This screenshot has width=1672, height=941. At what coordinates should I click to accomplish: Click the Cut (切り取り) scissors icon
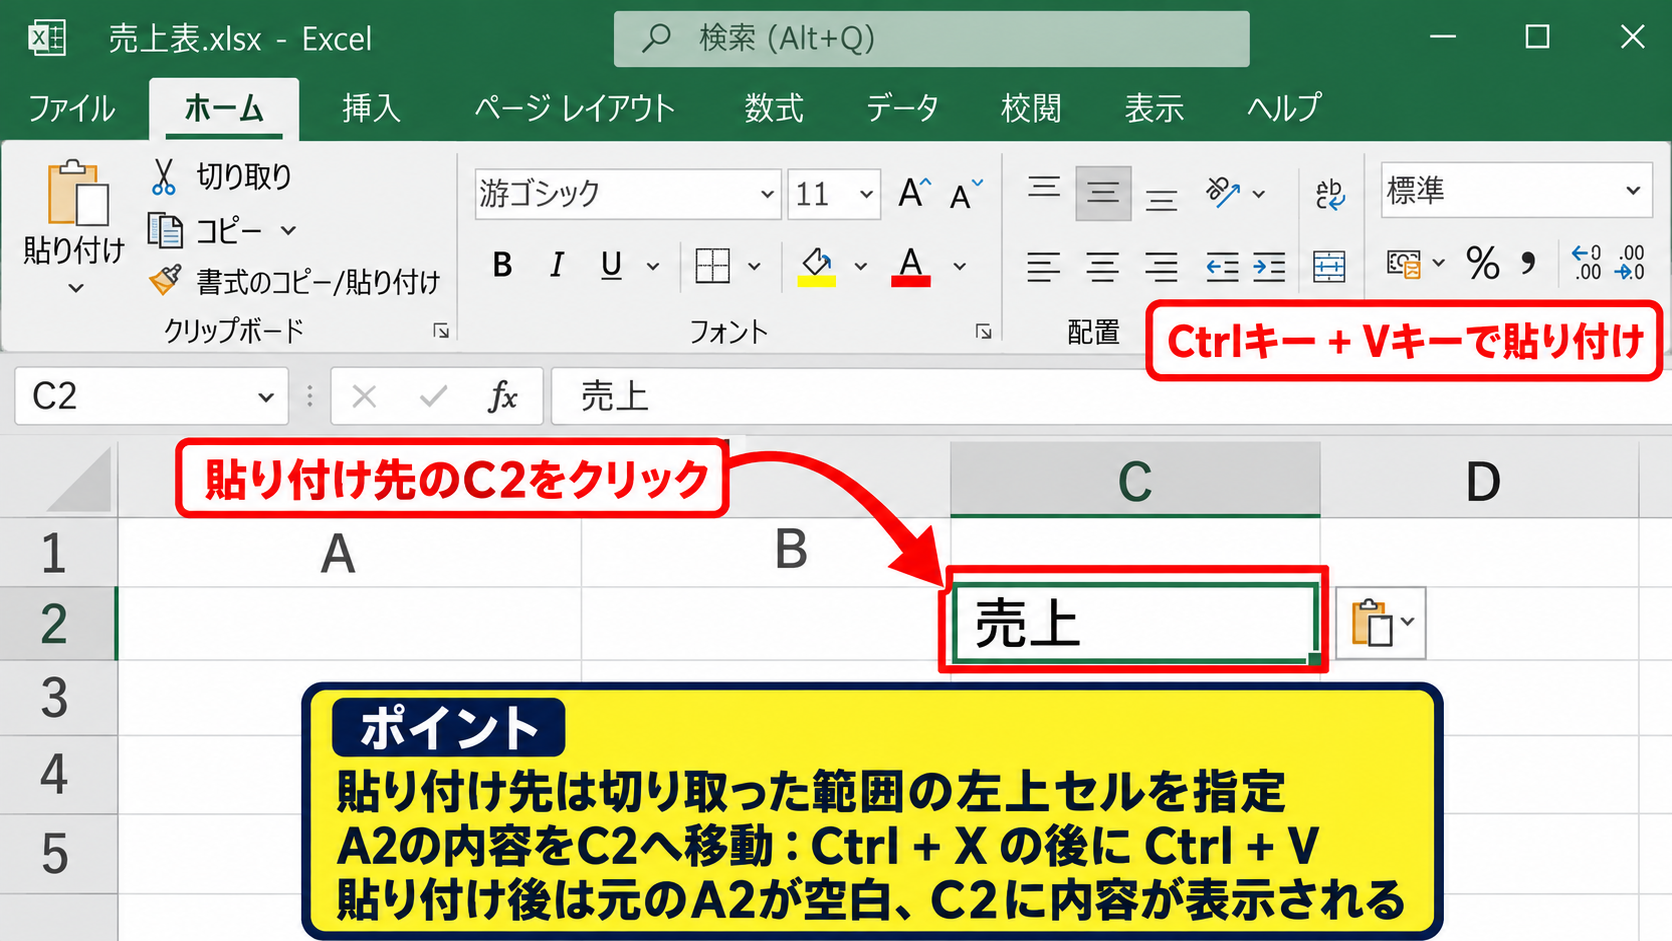(x=163, y=177)
